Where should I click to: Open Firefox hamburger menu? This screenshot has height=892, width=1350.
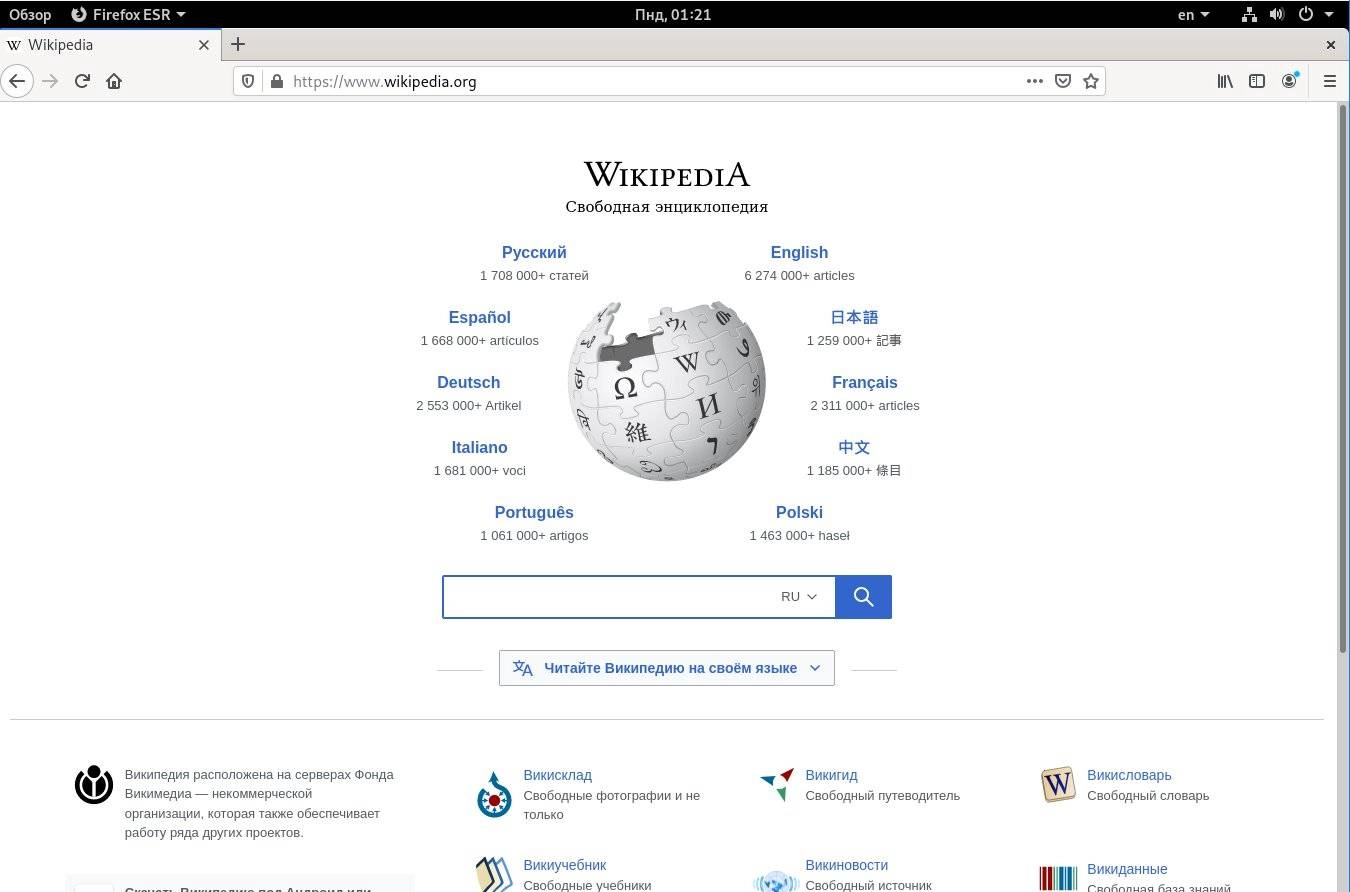click(1329, 81)
